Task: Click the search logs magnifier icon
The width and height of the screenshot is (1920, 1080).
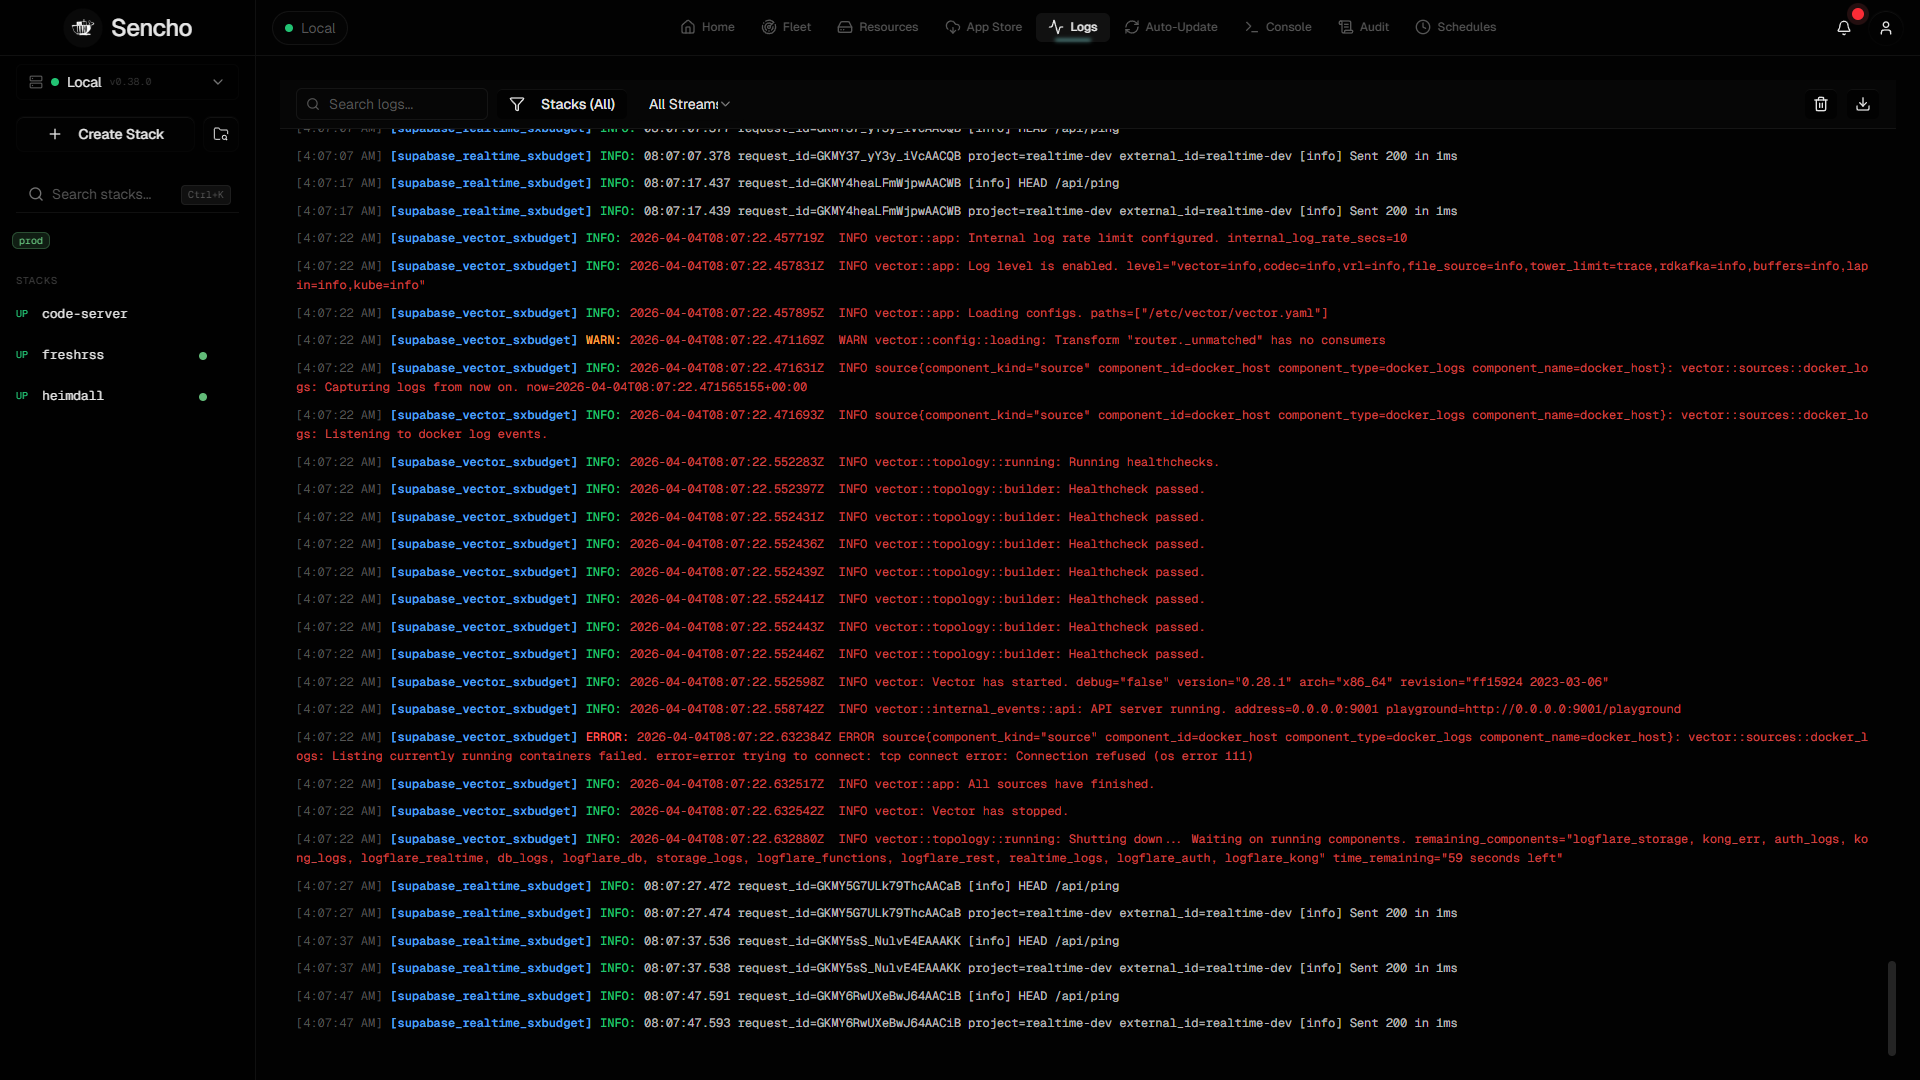Action: 313,104
